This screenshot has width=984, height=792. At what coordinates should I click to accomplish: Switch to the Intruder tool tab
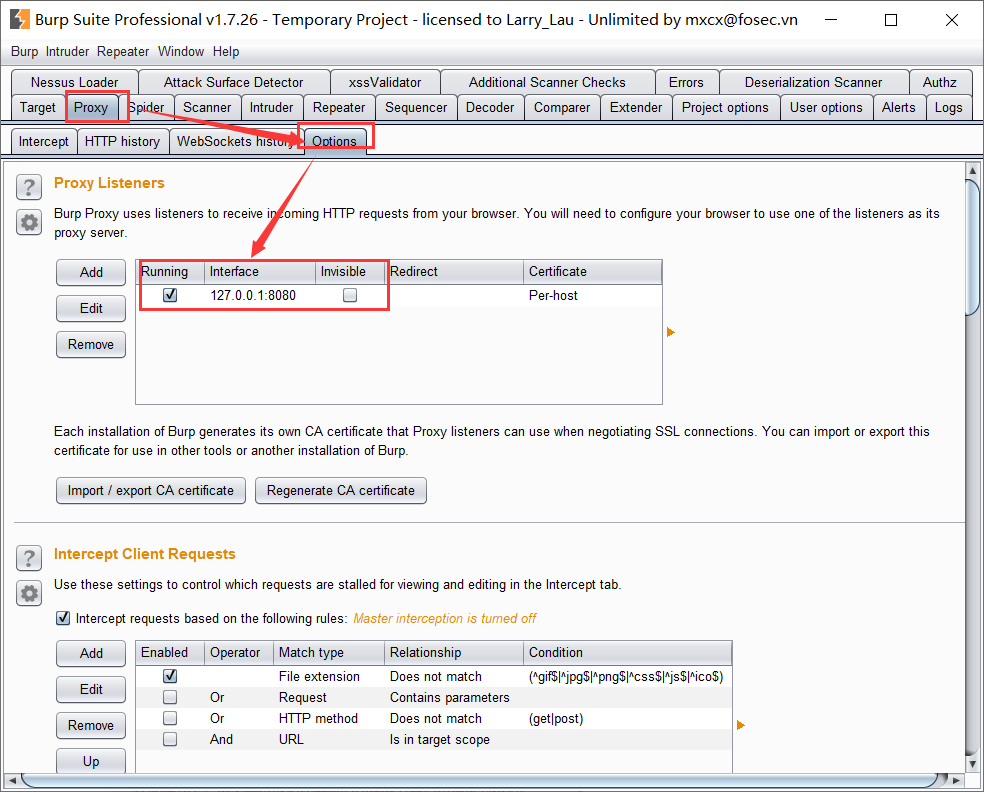(x=271, y=107)
